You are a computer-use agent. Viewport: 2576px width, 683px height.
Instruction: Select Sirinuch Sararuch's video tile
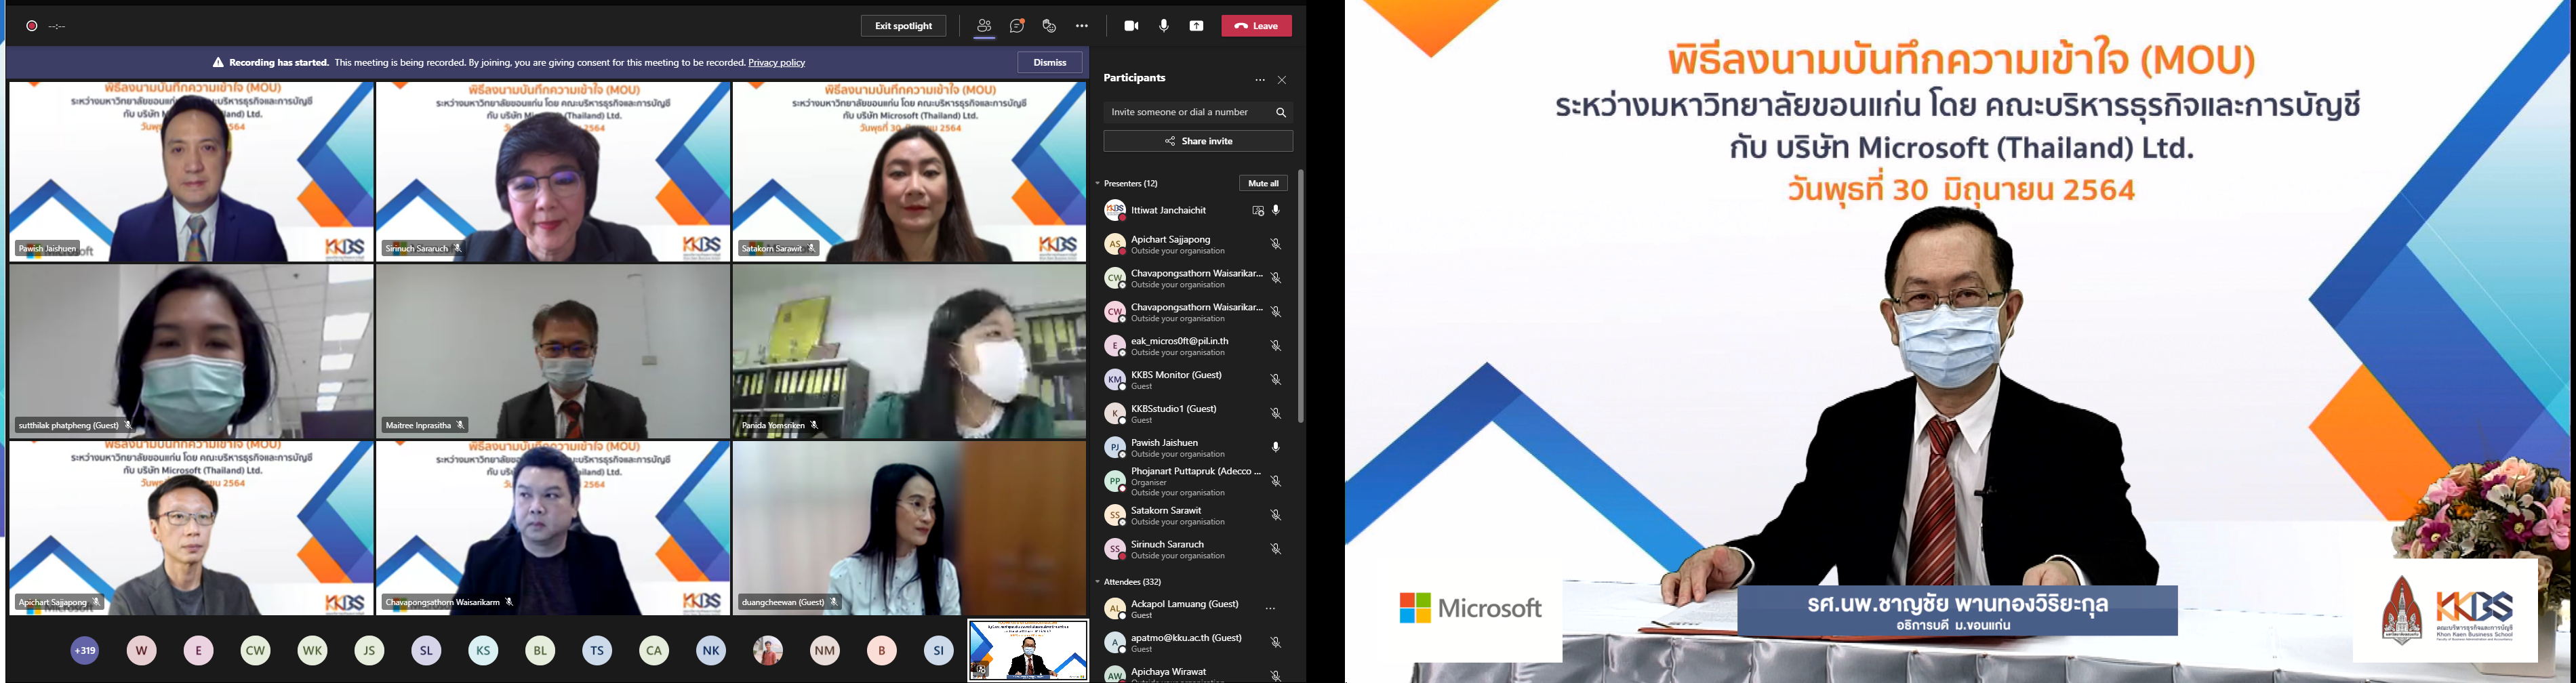point(553,172)
